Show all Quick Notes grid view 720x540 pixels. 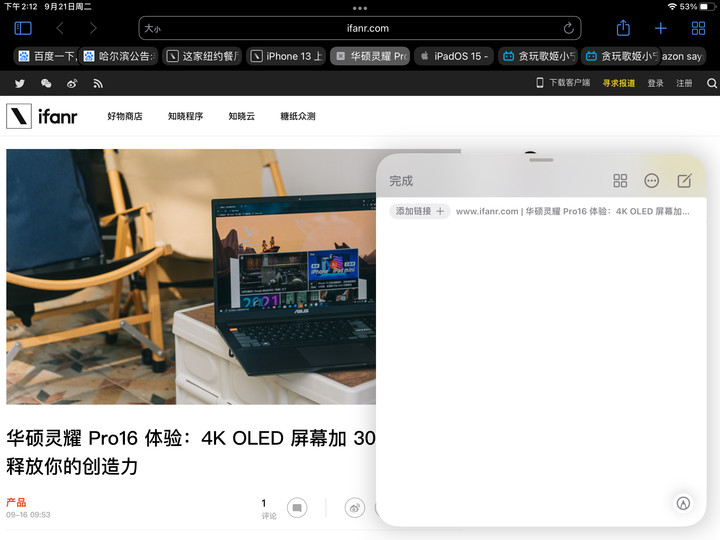tap(620, 181)
